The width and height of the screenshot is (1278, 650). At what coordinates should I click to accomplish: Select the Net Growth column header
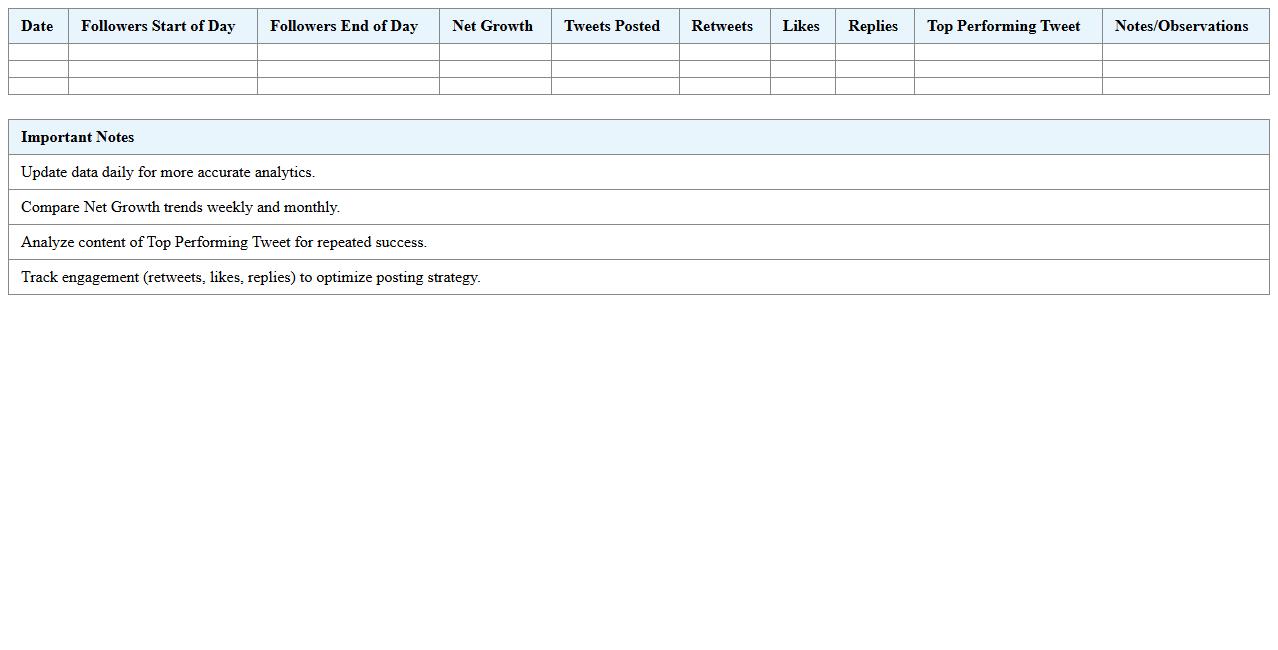pos(492,26)
